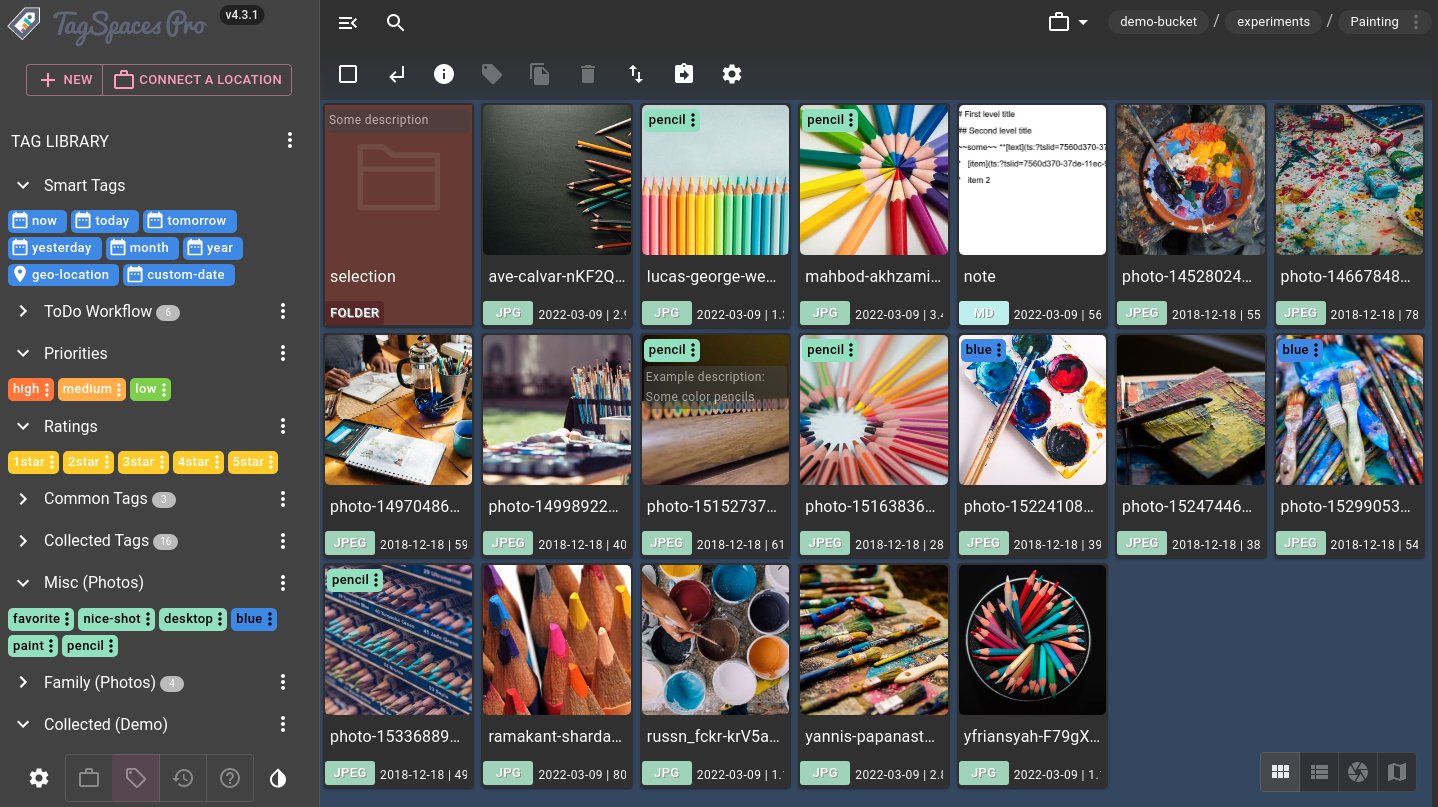Toggle the sidebar collapse menu icon
This screenshot has width=1438, height=807.
[347, 23]
